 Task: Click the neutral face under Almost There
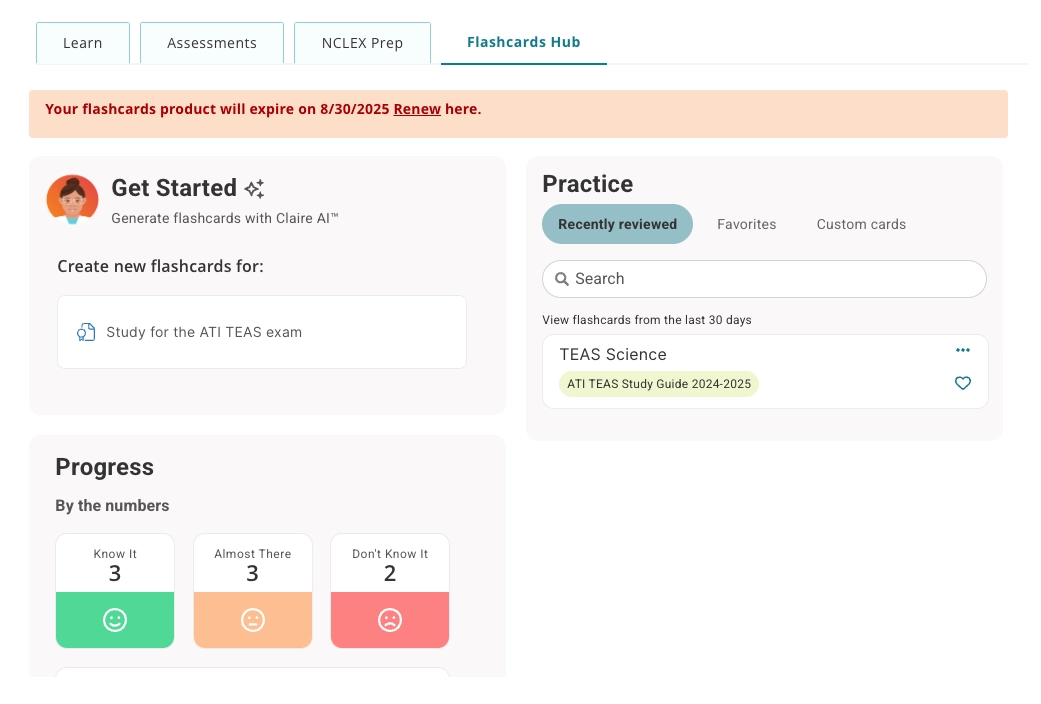[x=253, y=620]
